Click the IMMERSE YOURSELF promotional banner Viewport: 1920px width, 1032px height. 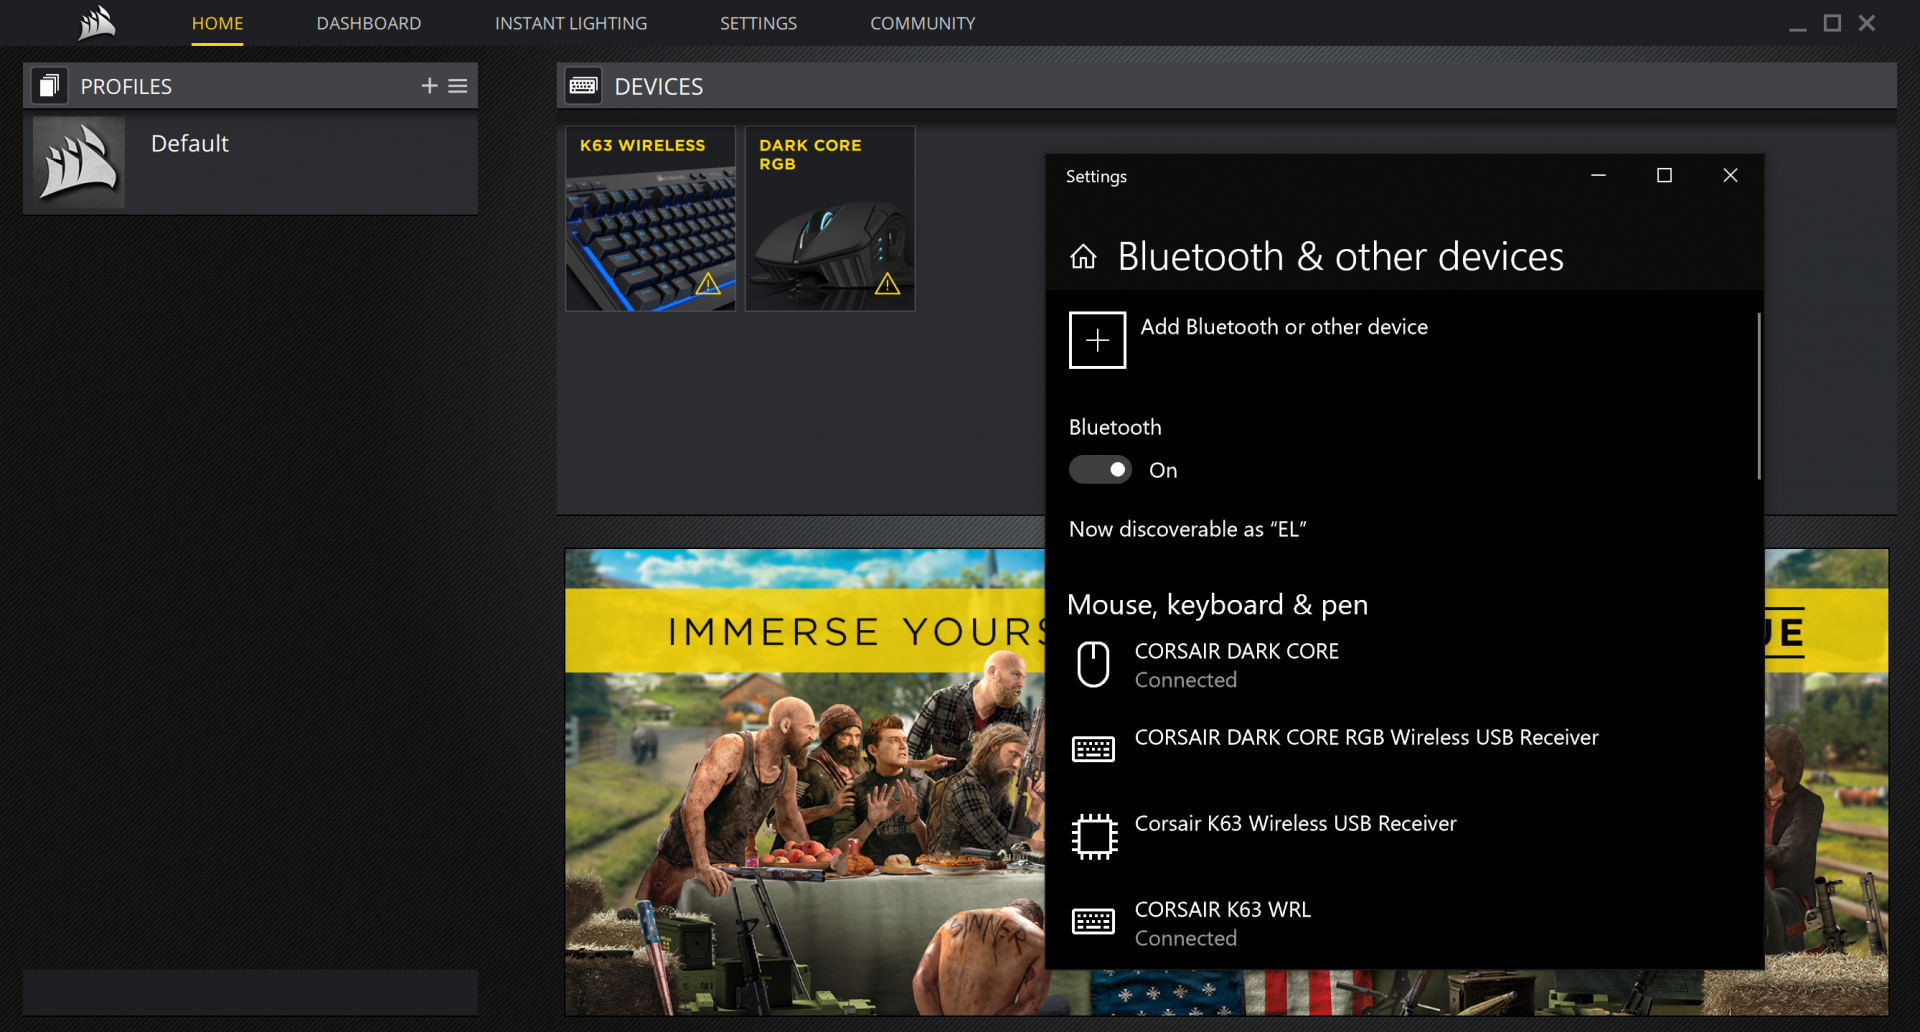pyautogui.click(x=805, y=780)
